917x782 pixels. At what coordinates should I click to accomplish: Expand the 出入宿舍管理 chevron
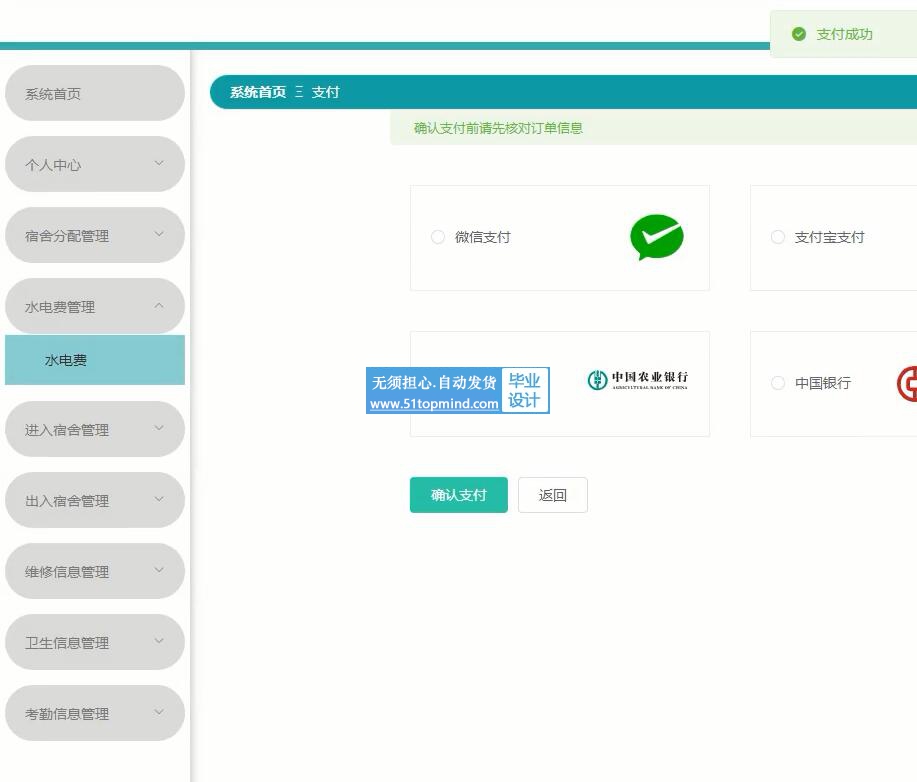pos(159,499)
